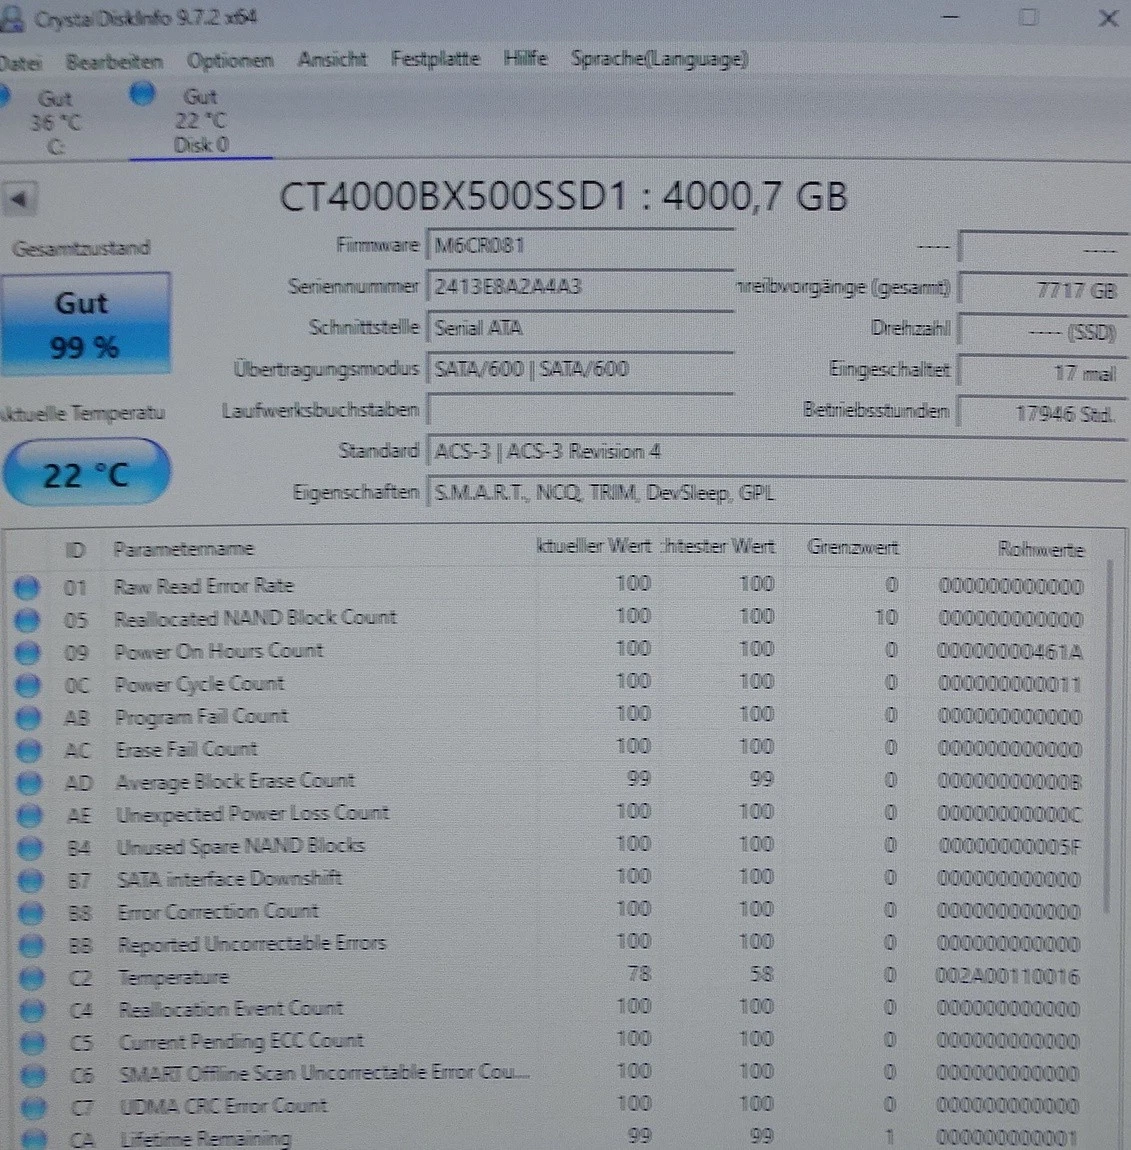Click the CrystalDiskInfo app icon in title bar
Image resolution: width=1131 pixels, height=1150 pixels.
10,19
